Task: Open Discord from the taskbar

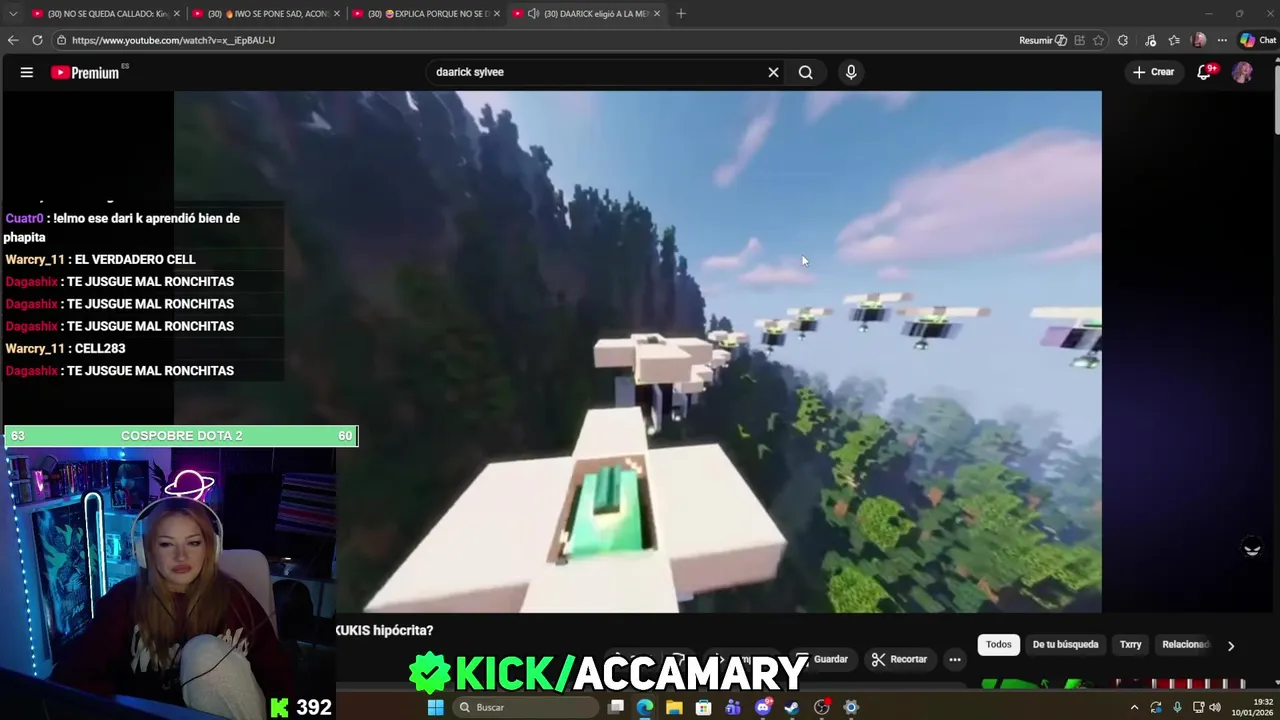Action: coord(763,707)
